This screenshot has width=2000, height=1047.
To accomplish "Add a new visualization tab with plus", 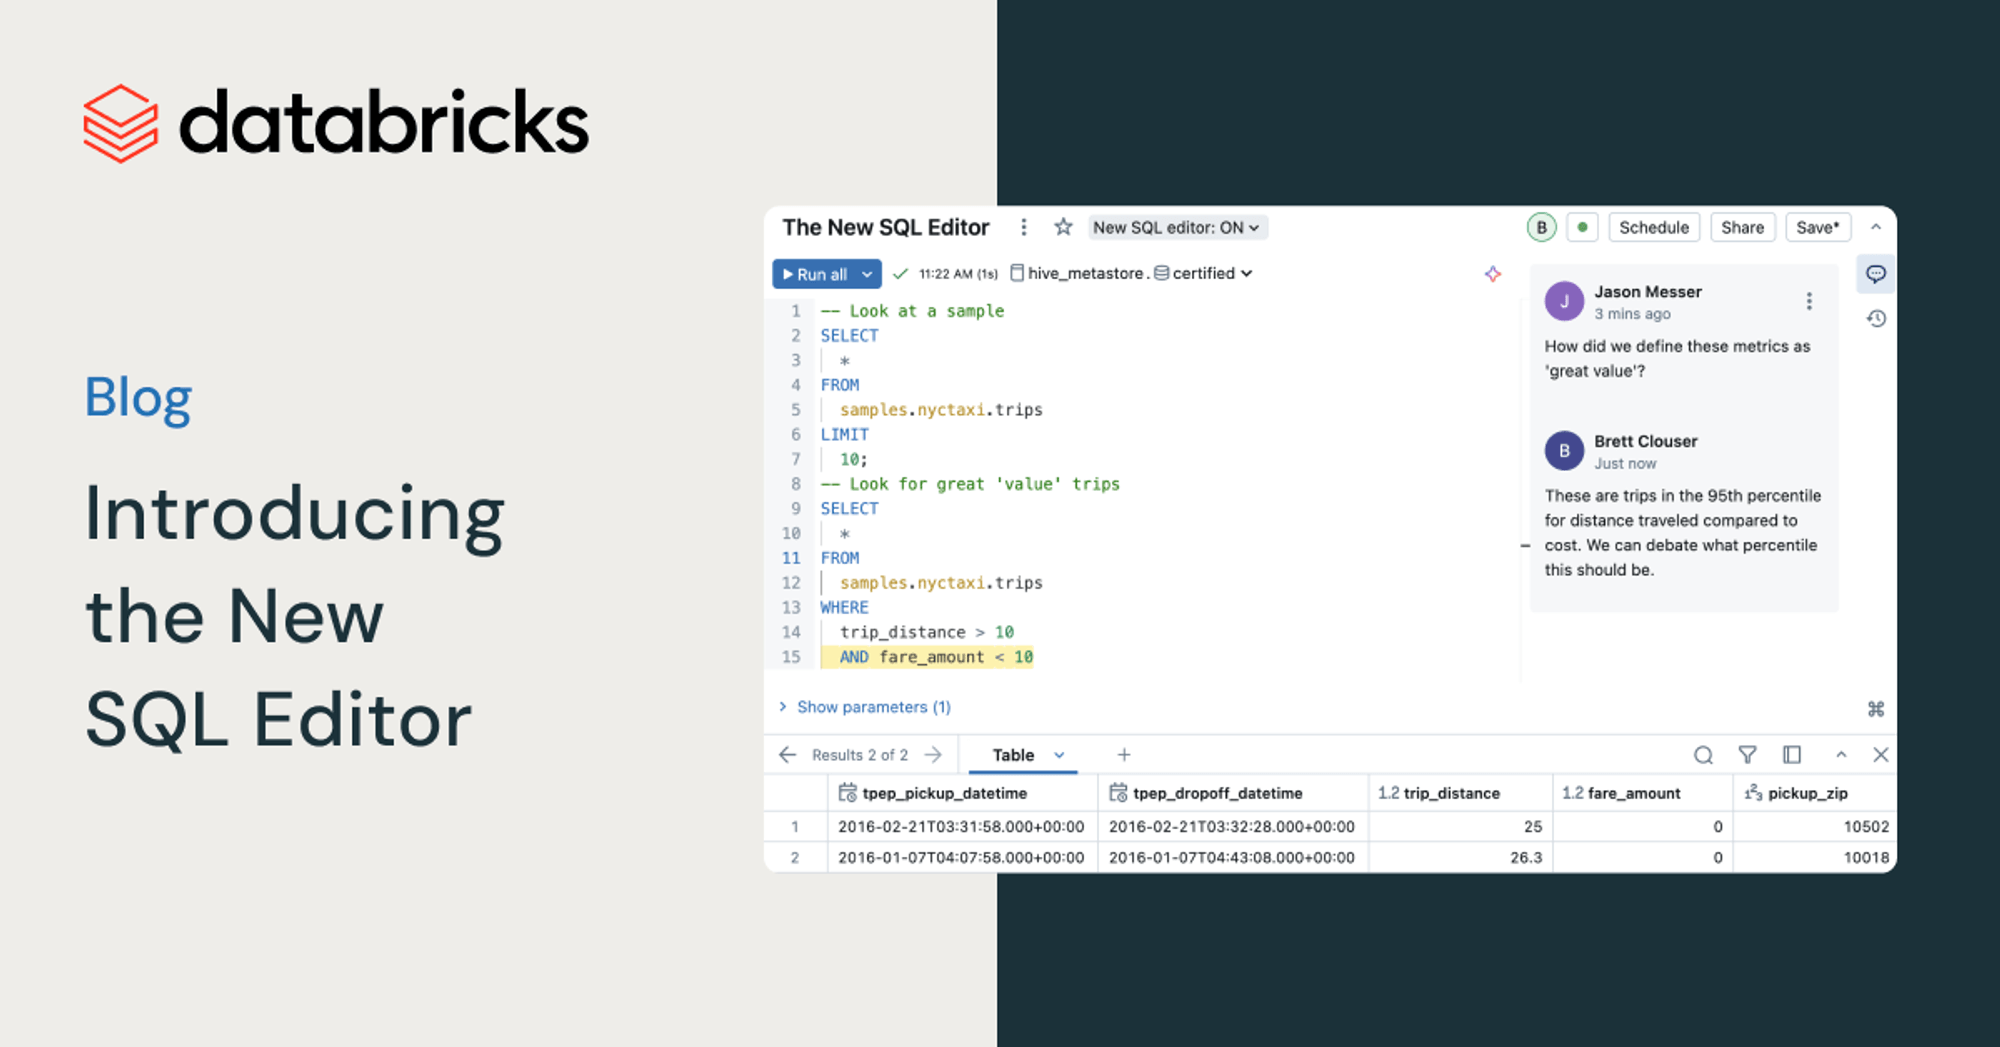I will (1124, 755).
